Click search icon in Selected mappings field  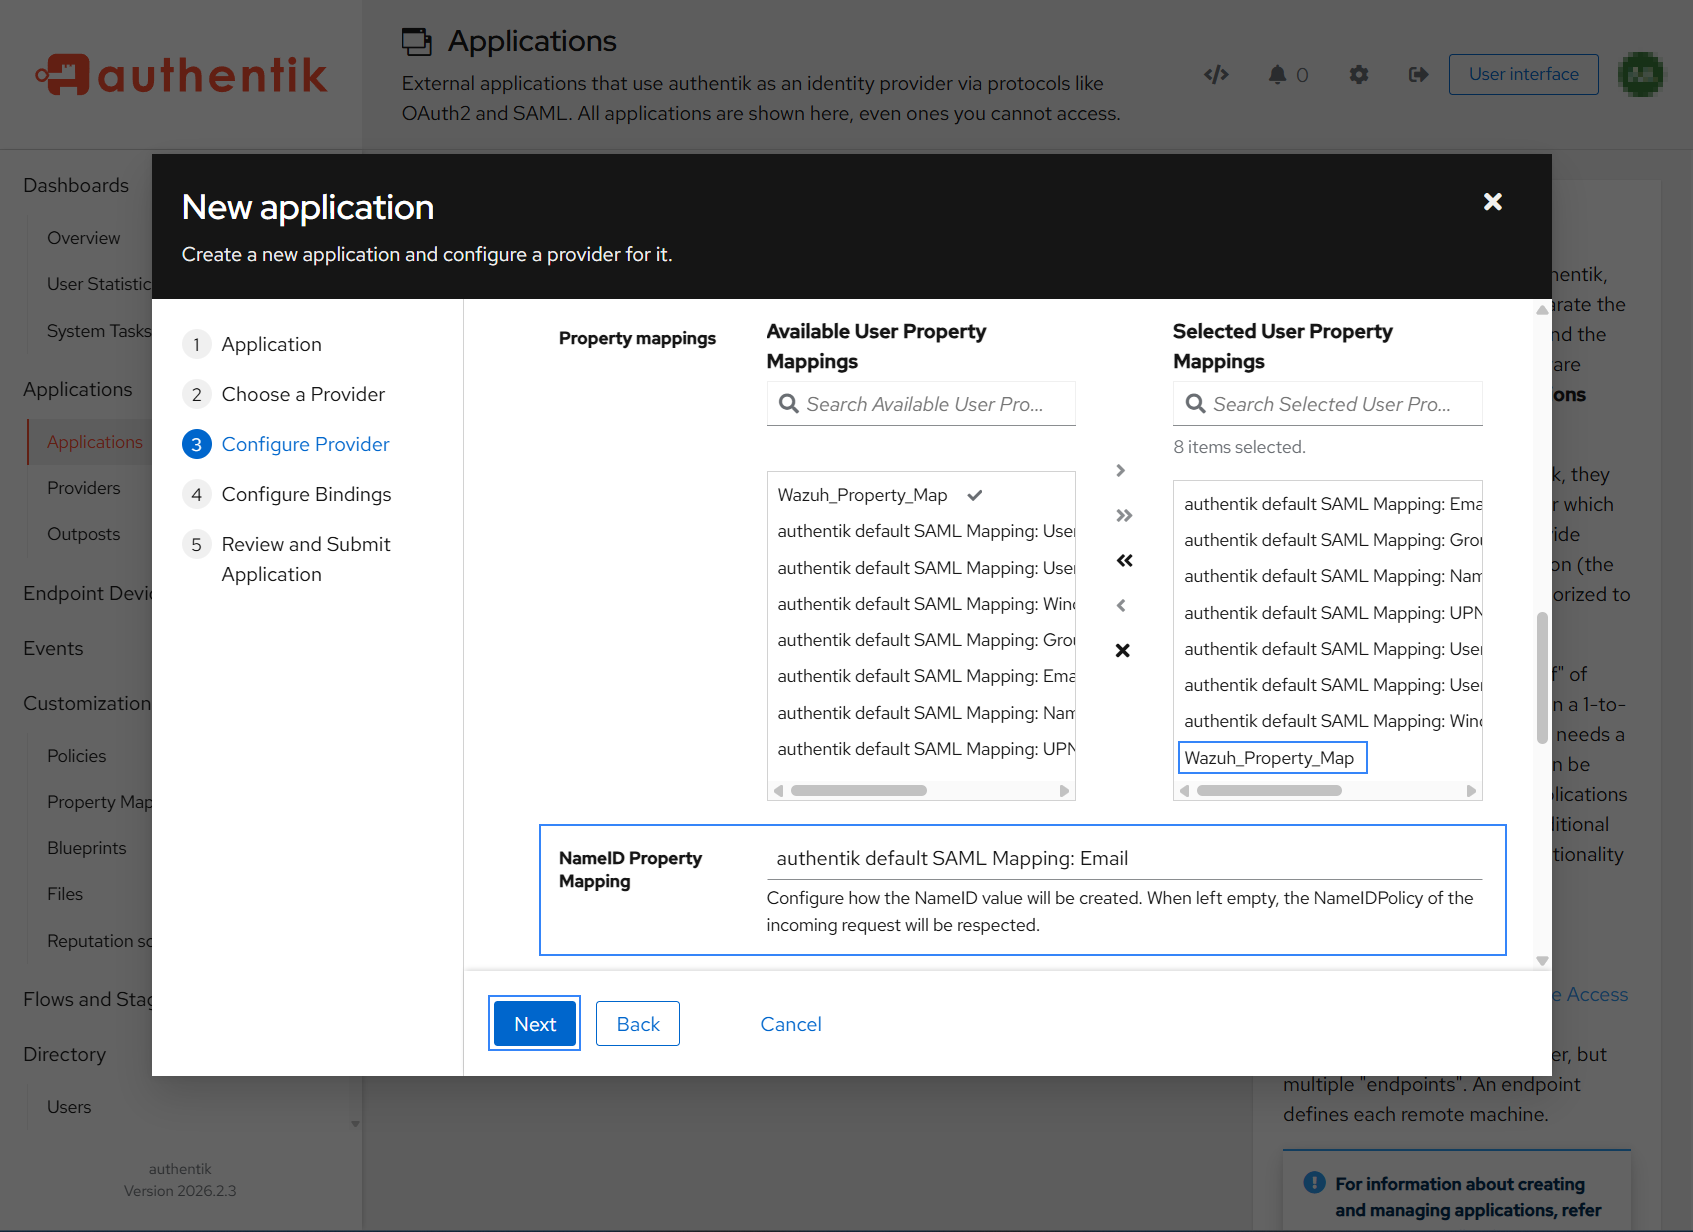[x=1195, y=404]
